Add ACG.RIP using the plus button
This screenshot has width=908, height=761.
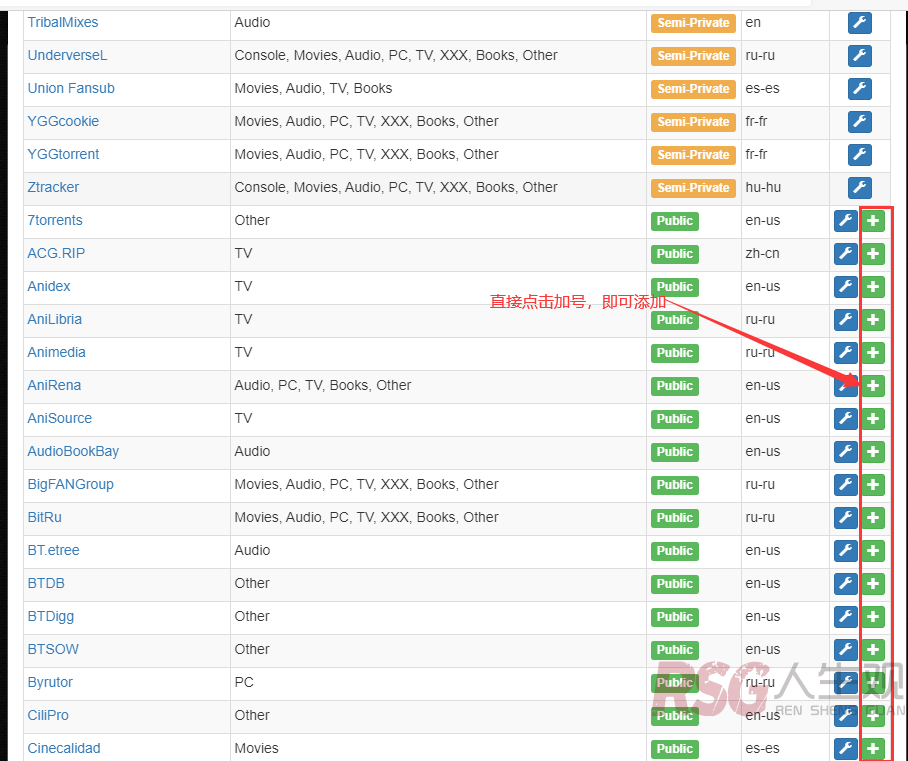873,254
